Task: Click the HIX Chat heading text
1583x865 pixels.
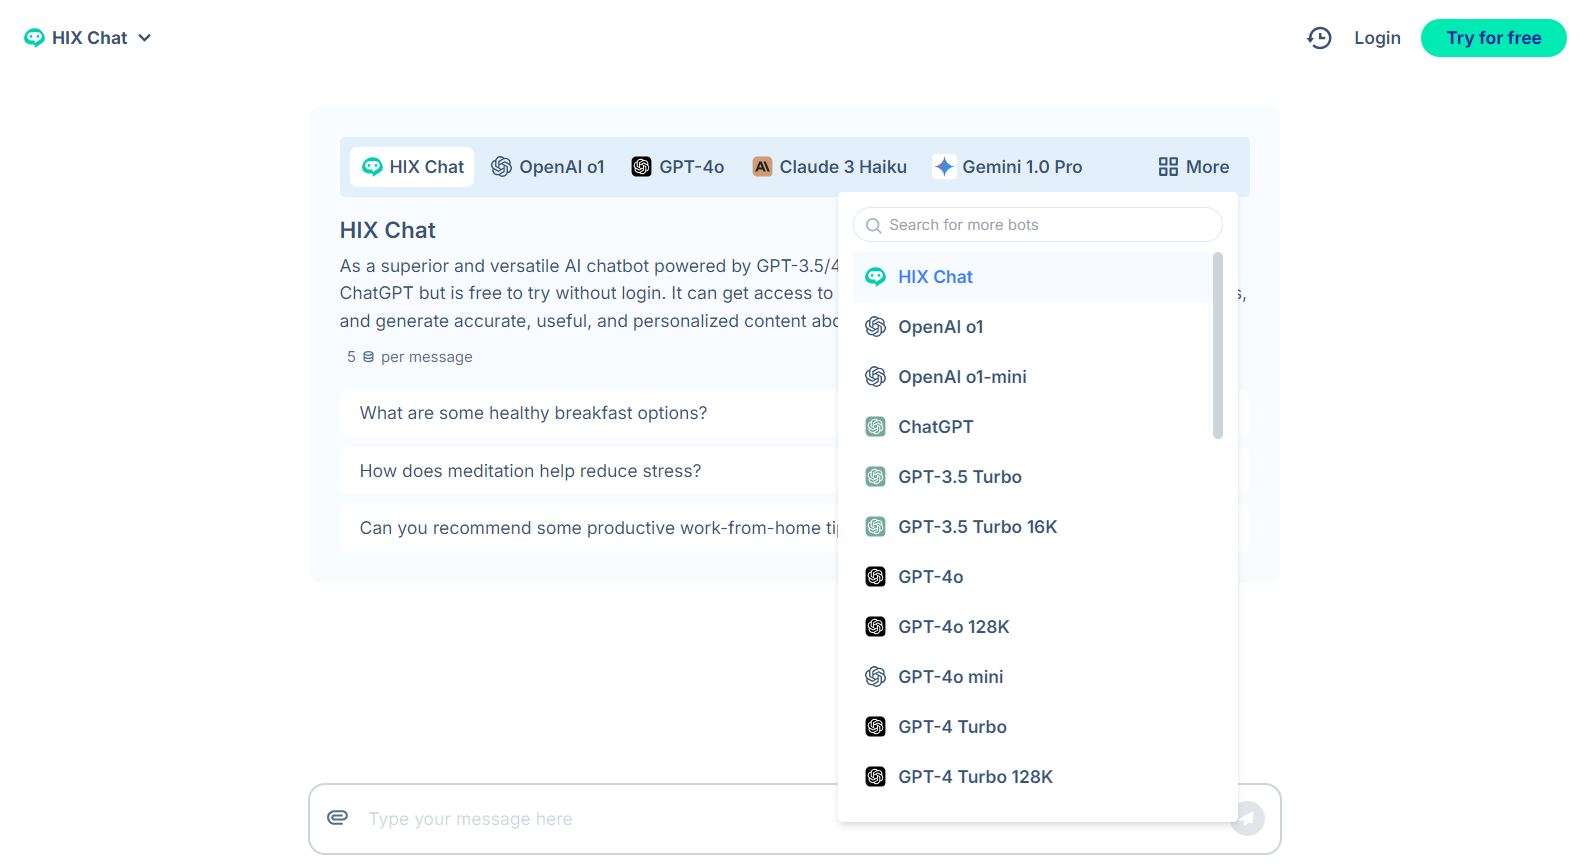Action: [x=388, y=230]
